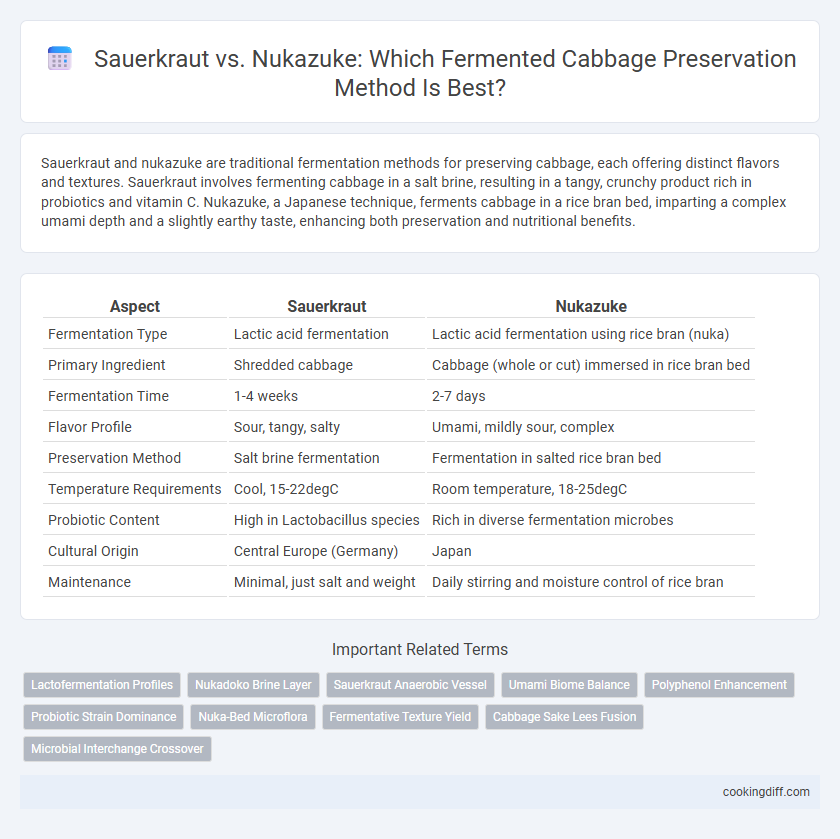Screen dimensions: 840x839
Task: Open the Lactofermentation Profiles tag
Action: pyautogui.click(x=102, y=685)
